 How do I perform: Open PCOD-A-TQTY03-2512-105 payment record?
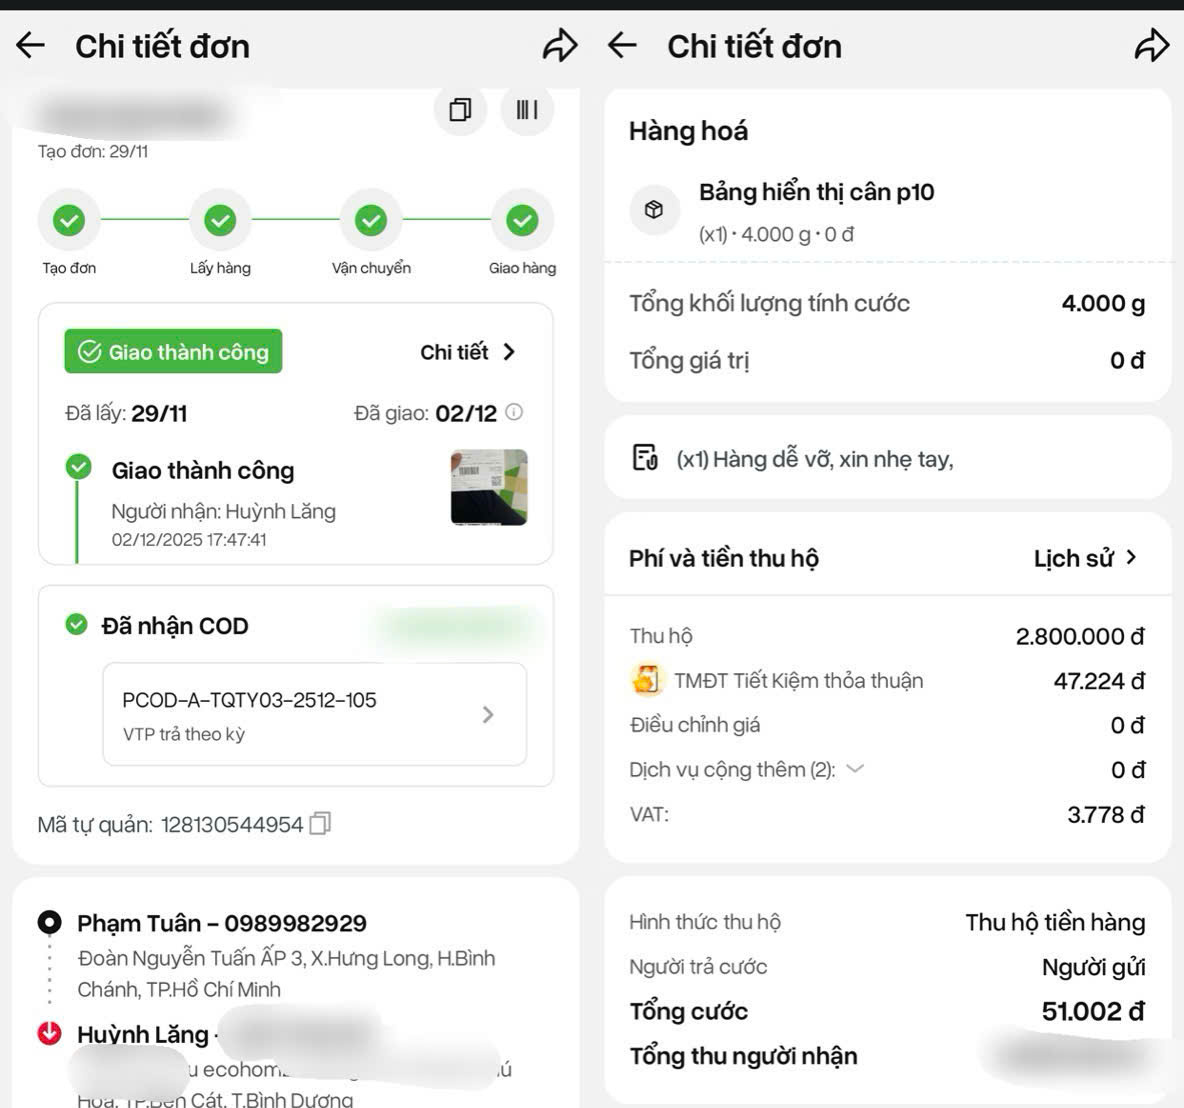pos(314,714)
